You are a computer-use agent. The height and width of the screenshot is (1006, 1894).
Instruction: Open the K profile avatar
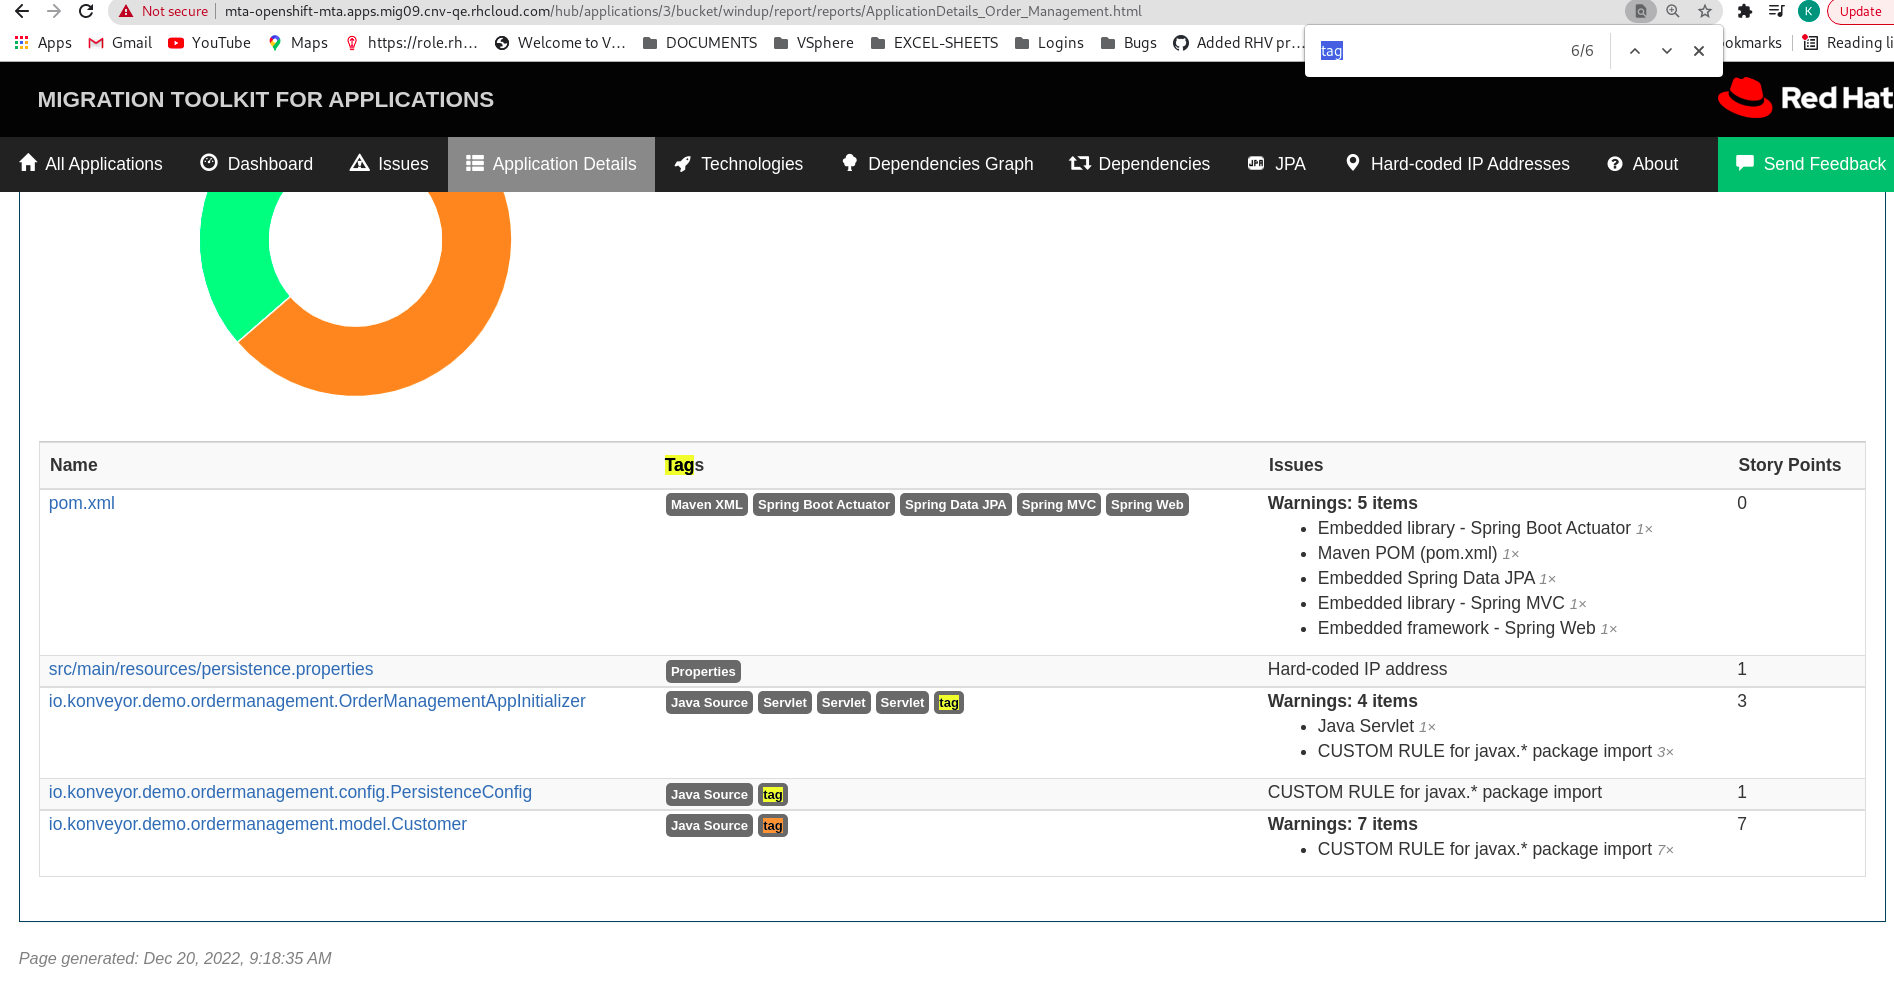pyautogui.click(x=1808, y=11)
